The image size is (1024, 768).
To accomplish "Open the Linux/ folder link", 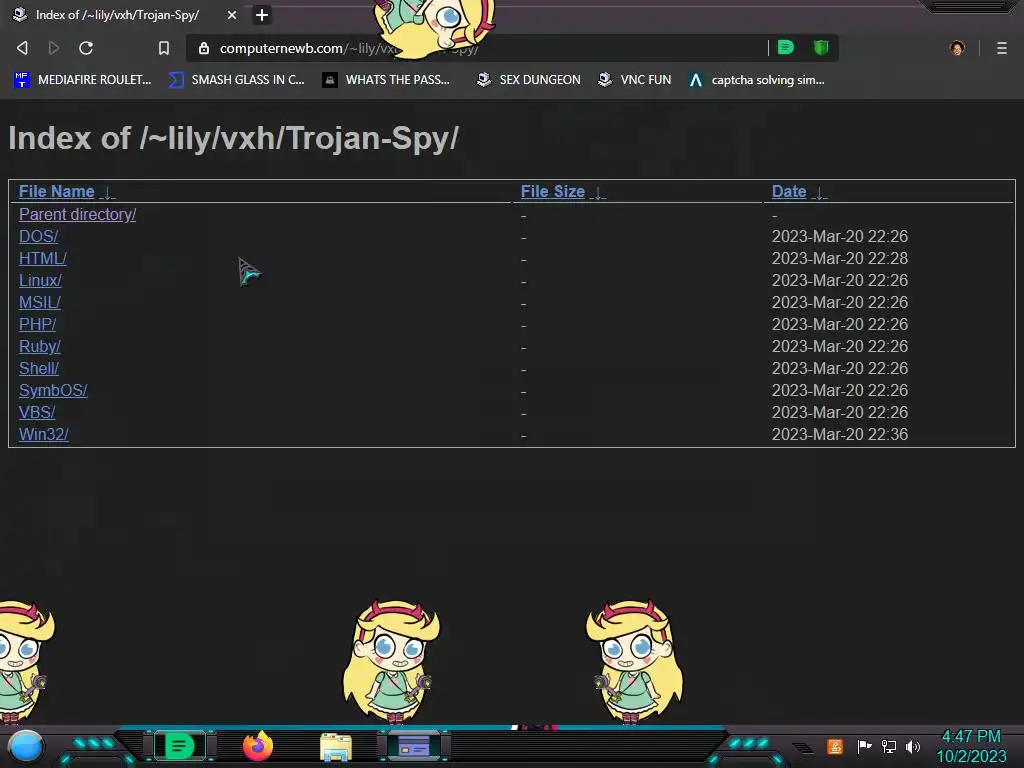I will pos(40,281).
